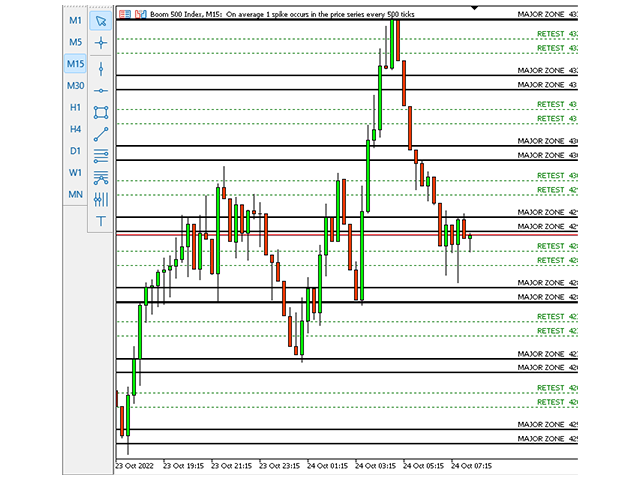Switch to the H4 timeframe

75,129
